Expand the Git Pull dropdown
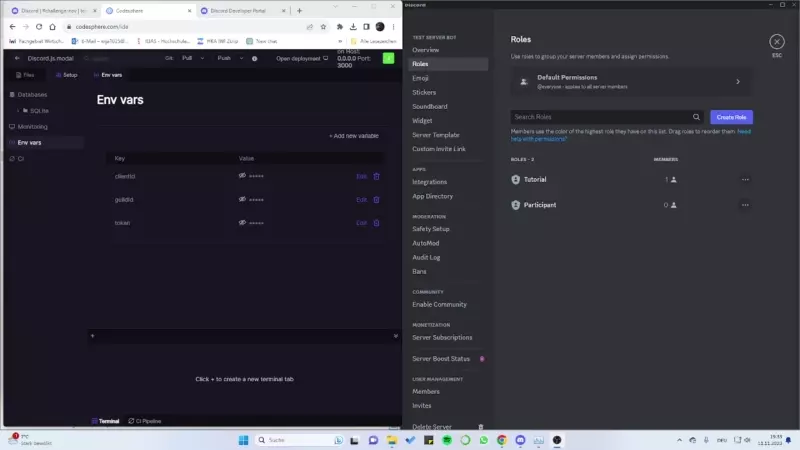The height and width of the screenshot is (450, 800). [x=203, y=59]
